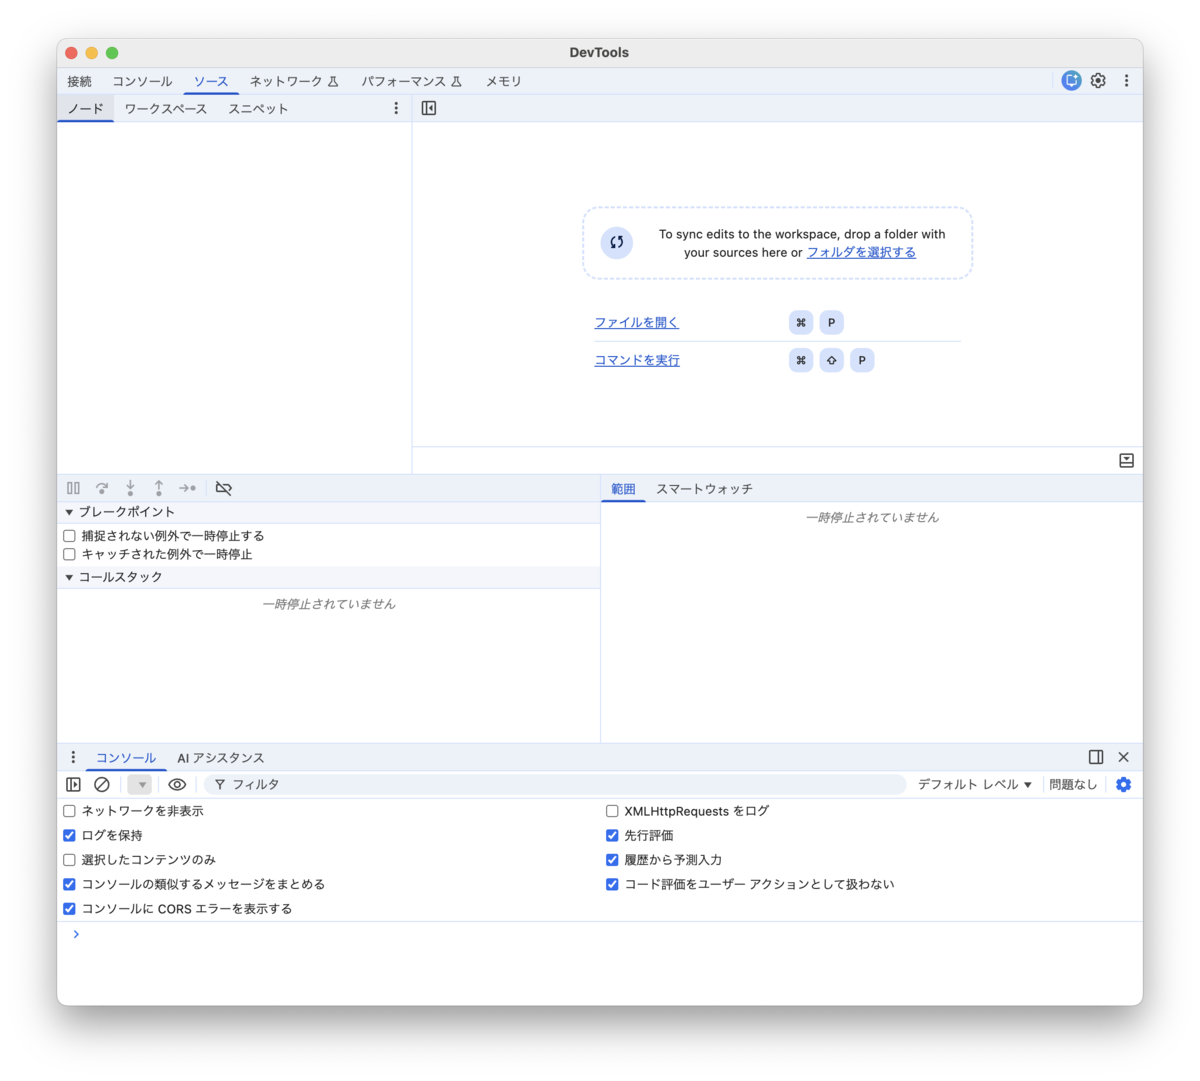Click the collapse debugger drawer icon in editor footer
Image resolution: width=1200 pixels, height=1081 pixels.
[x=1127, y=460]
